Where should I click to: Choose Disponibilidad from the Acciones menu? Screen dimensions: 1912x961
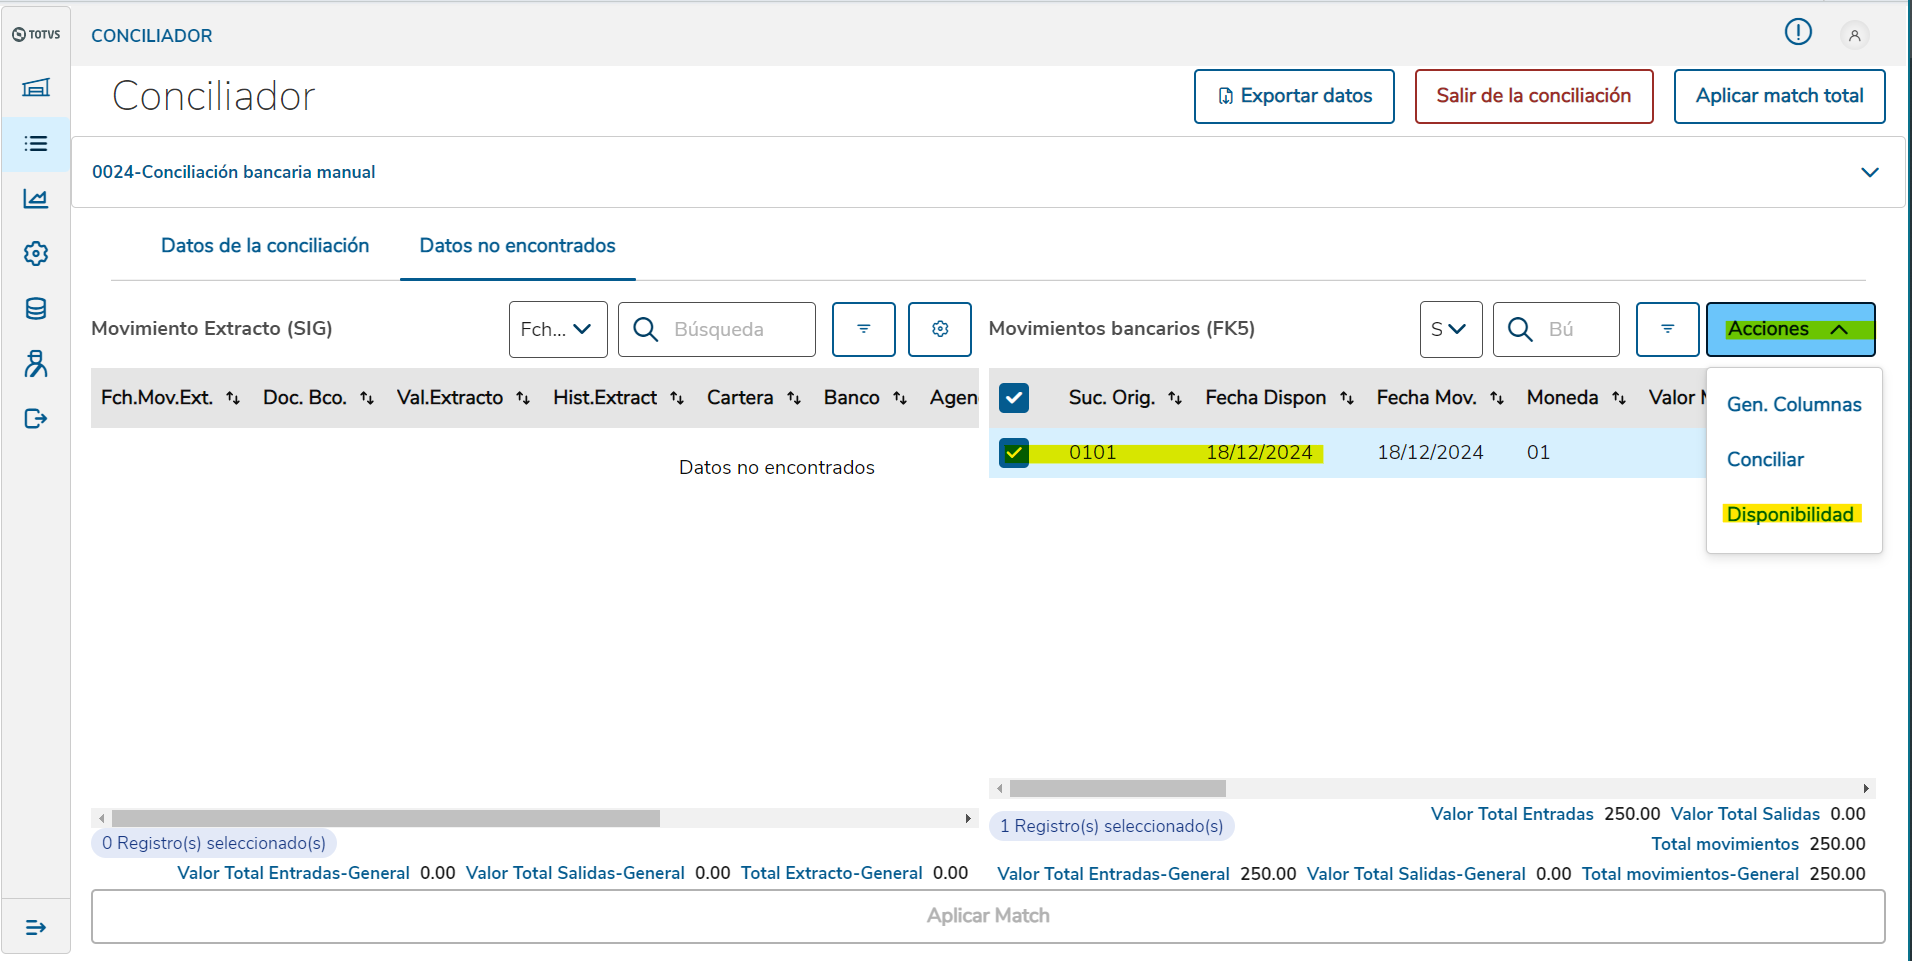1790,514
